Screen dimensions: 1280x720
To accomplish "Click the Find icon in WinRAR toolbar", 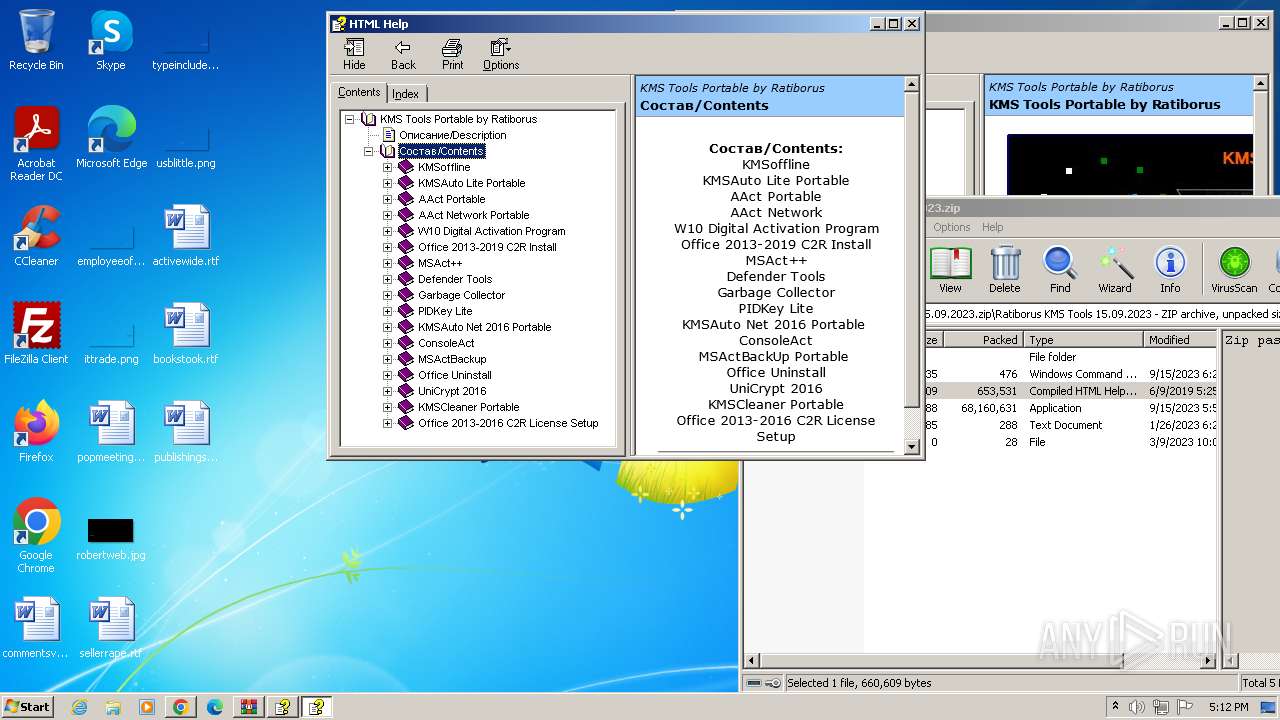I will pos(1060,270).
